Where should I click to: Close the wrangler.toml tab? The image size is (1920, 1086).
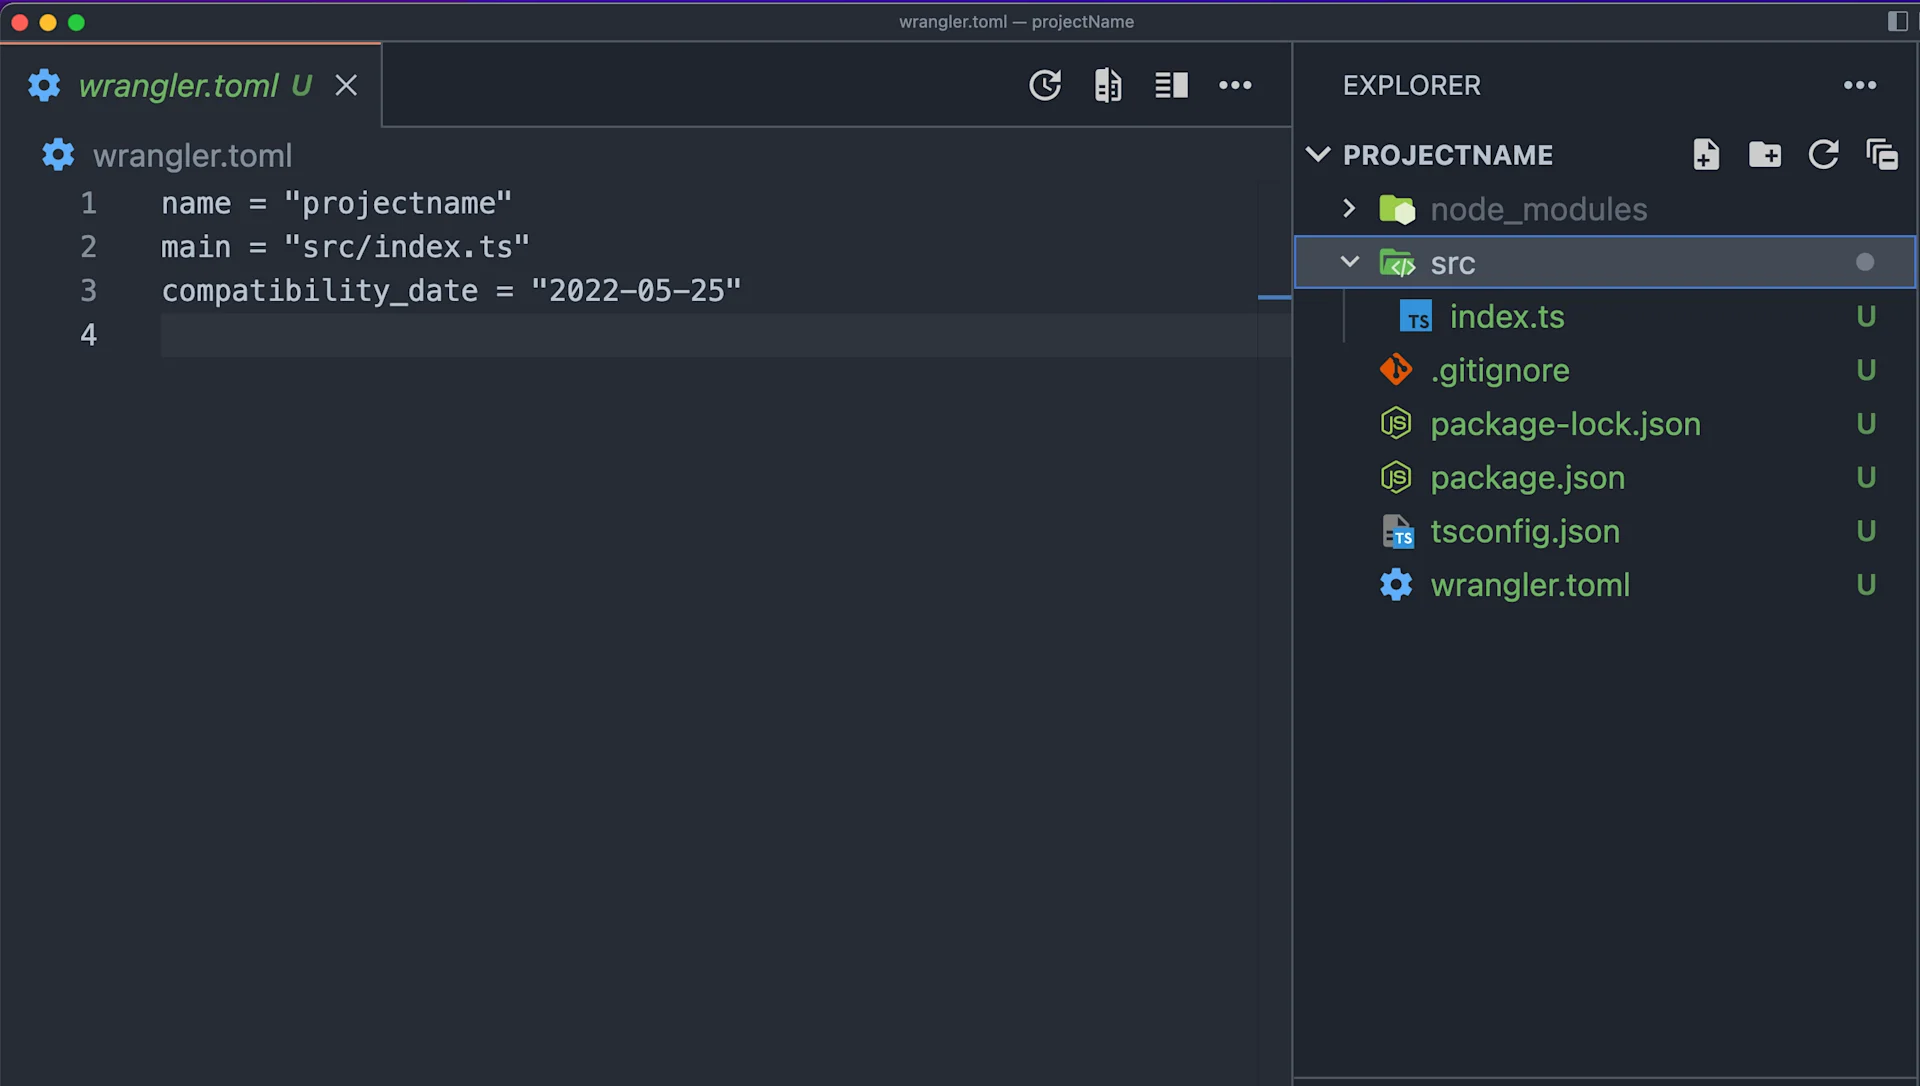346,86
